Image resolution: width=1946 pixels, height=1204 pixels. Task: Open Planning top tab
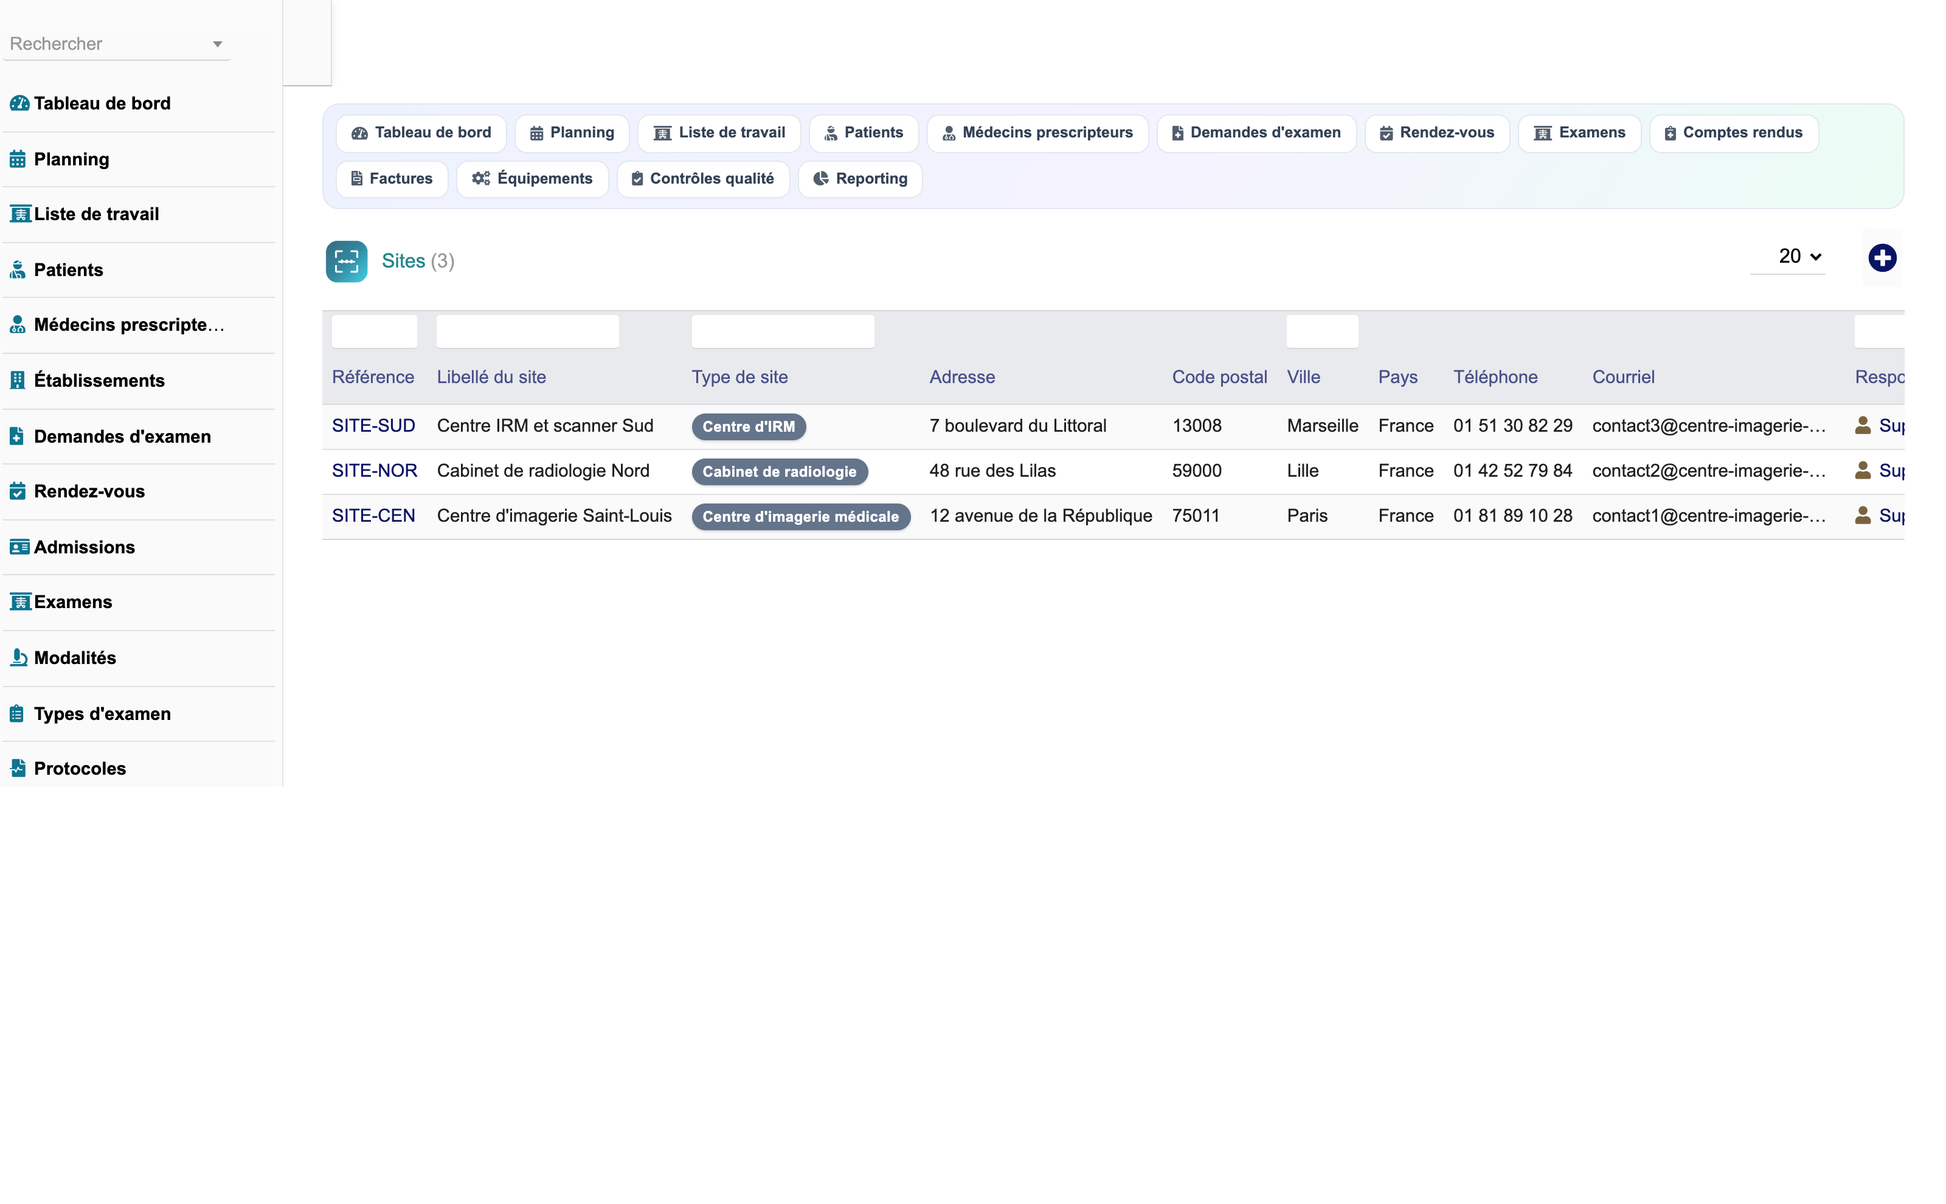(572, 133)
